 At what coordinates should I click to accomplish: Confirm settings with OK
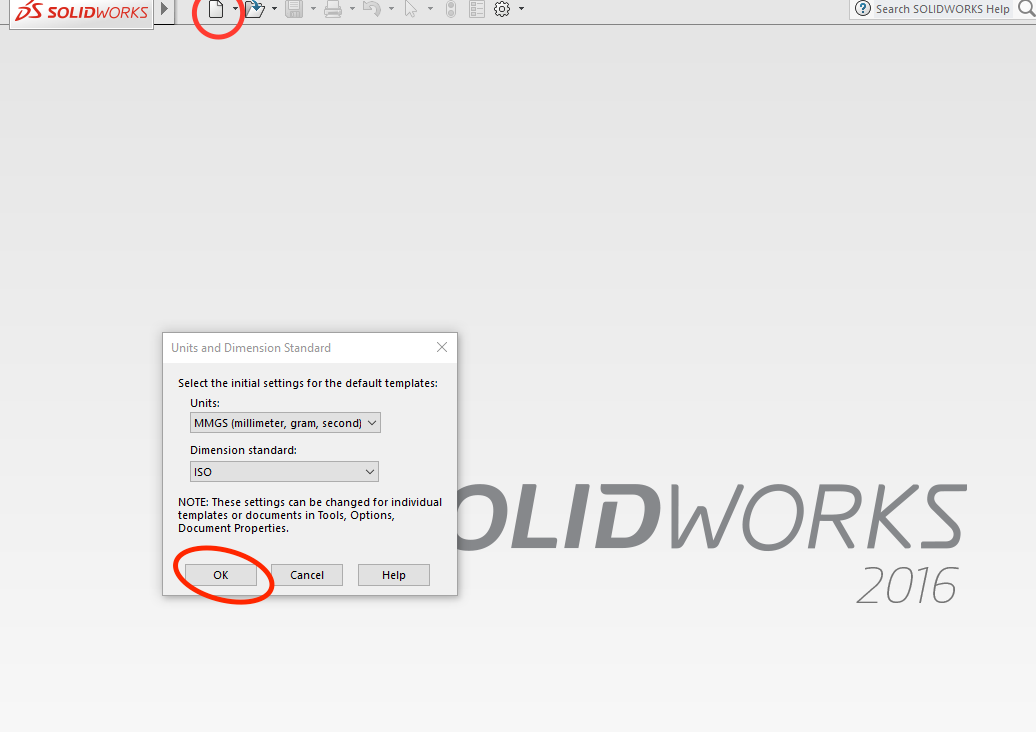[x=220, y=574]
